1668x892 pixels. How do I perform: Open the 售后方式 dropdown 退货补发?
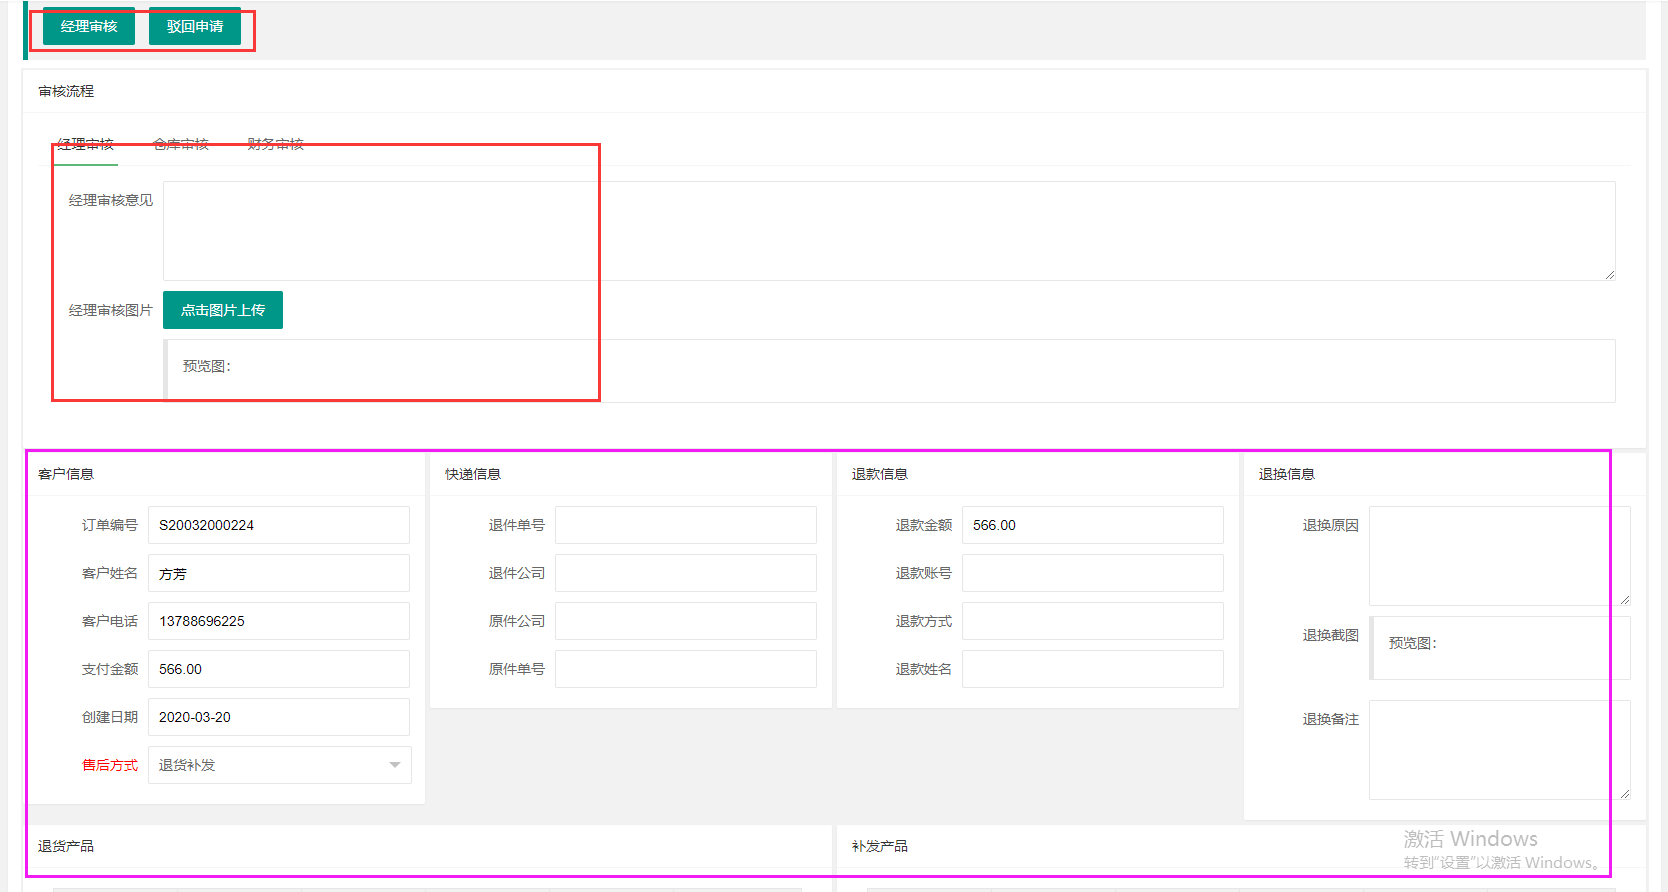280,765
